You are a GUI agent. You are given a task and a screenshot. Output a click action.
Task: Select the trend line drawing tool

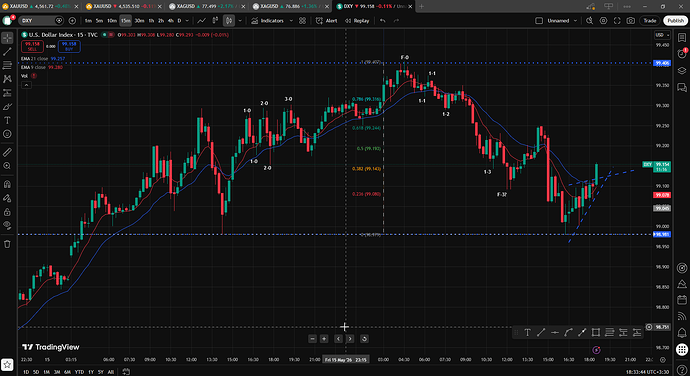click(7, 52)
